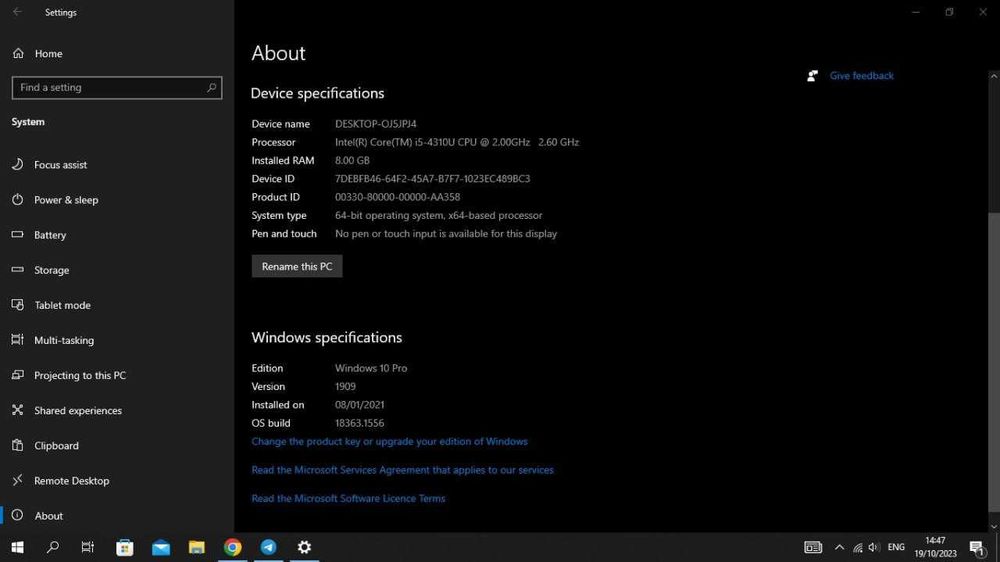Open the Windows Start menu
Image resolution: width=1000 pixels, height=562 pixels.
pos(18,547)
